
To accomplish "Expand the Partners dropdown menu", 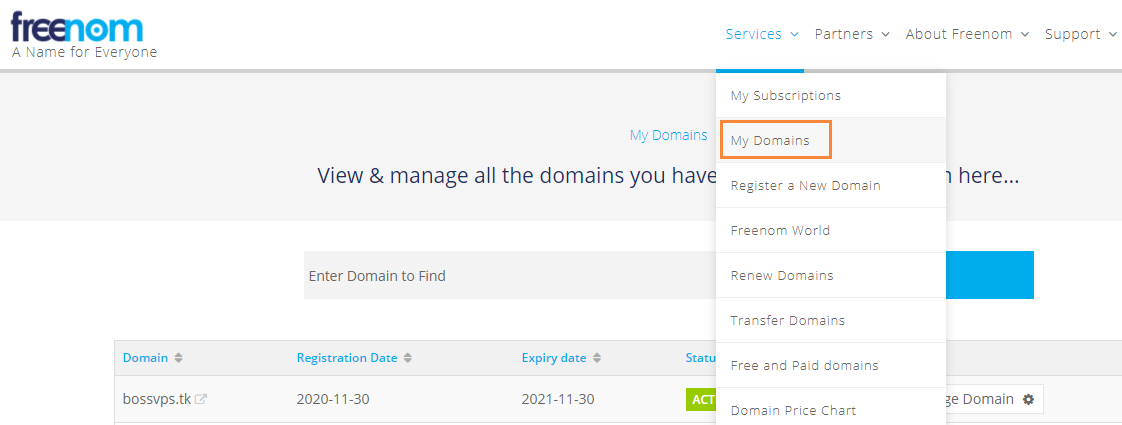I will click(851, 34).
